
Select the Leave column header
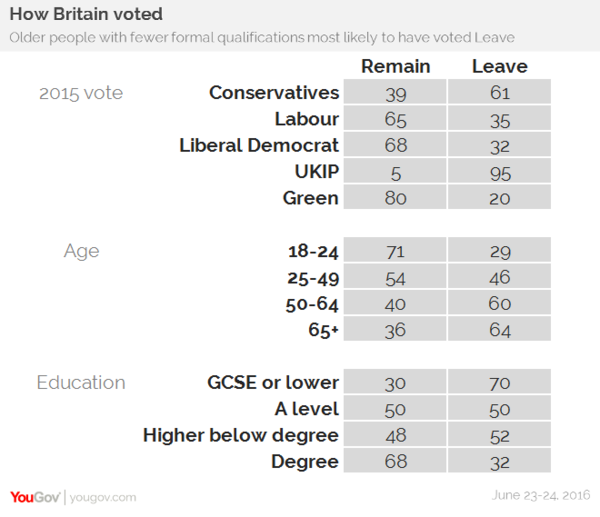pos(500,66)
